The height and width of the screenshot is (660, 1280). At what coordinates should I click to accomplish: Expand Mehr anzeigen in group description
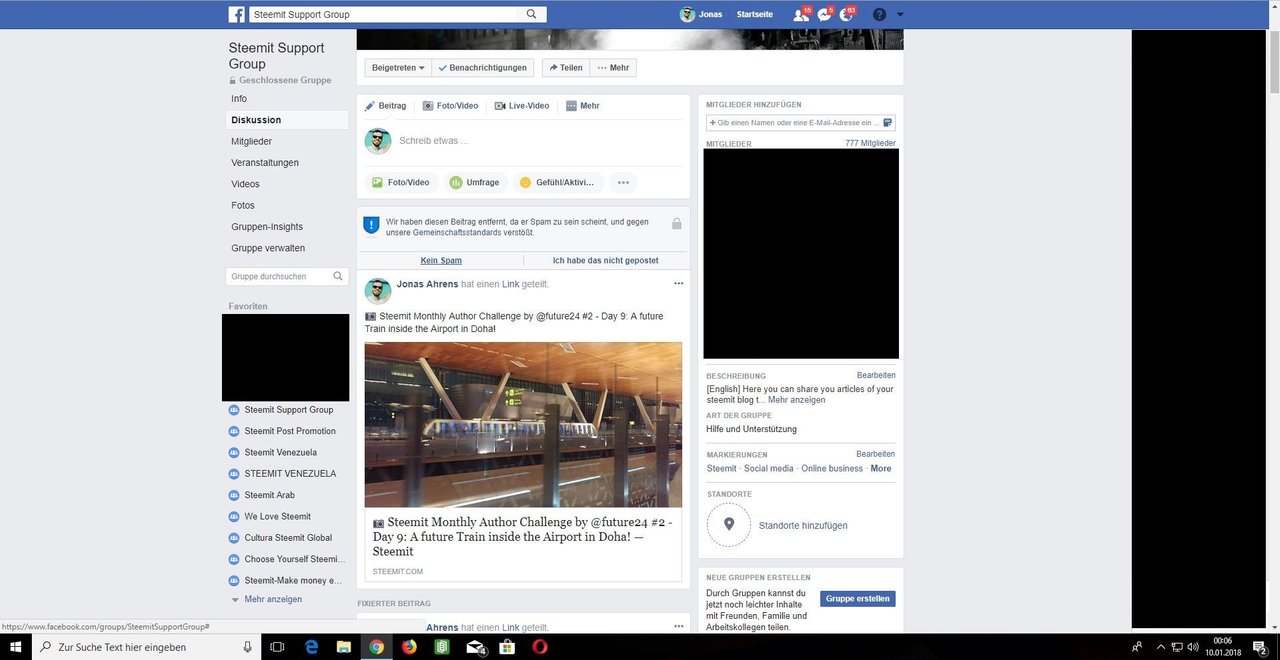[797, 400]
